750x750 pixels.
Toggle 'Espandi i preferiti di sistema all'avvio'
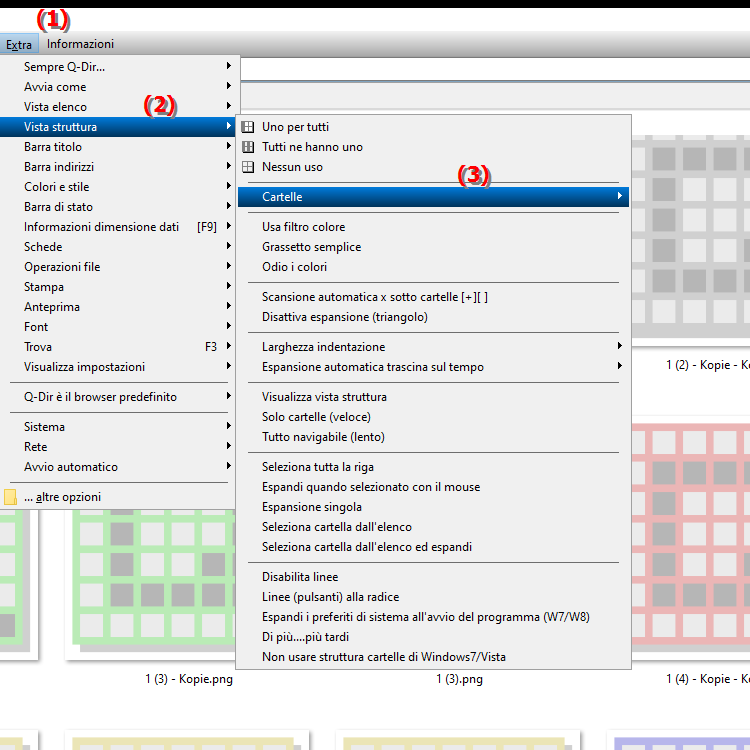pyautogui.click(x=433, y=618)
